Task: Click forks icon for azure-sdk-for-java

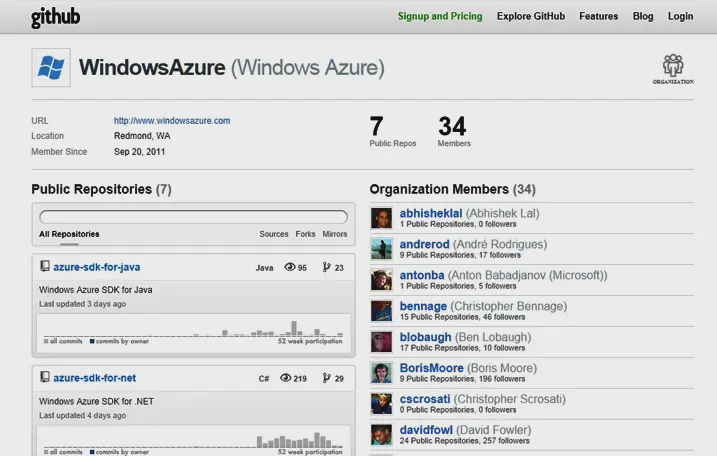Action: tap(326, 268)
